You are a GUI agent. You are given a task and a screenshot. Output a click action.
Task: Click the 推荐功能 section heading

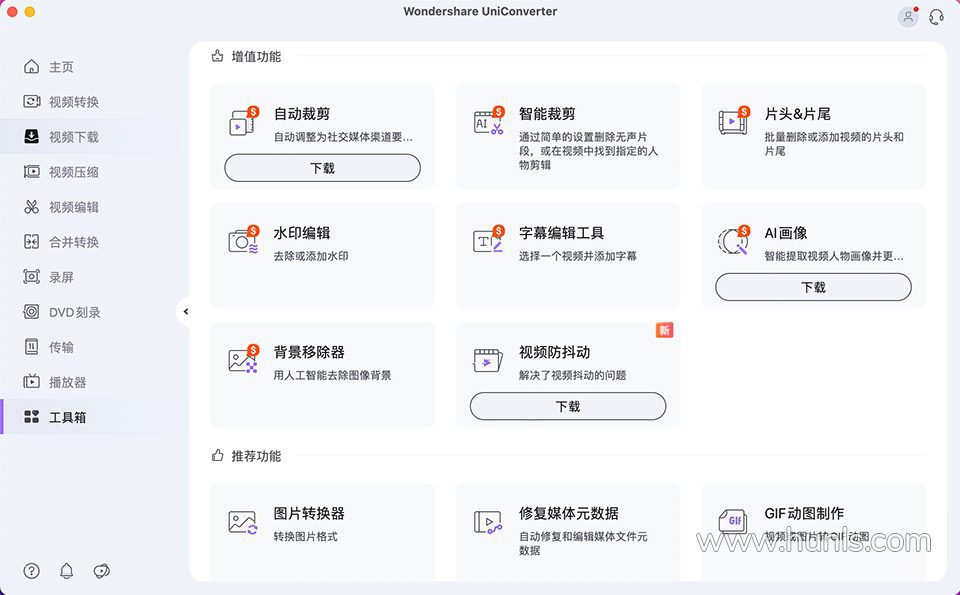256,456
